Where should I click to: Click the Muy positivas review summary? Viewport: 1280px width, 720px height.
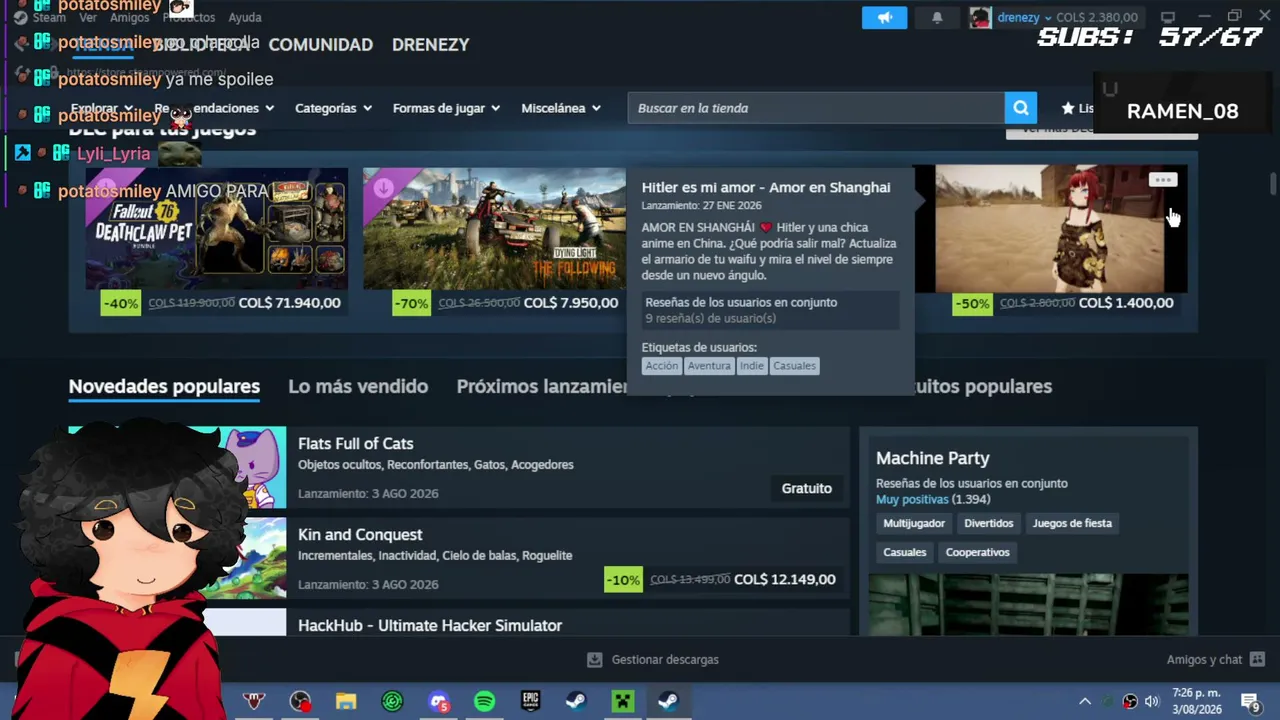click(912, 500)
